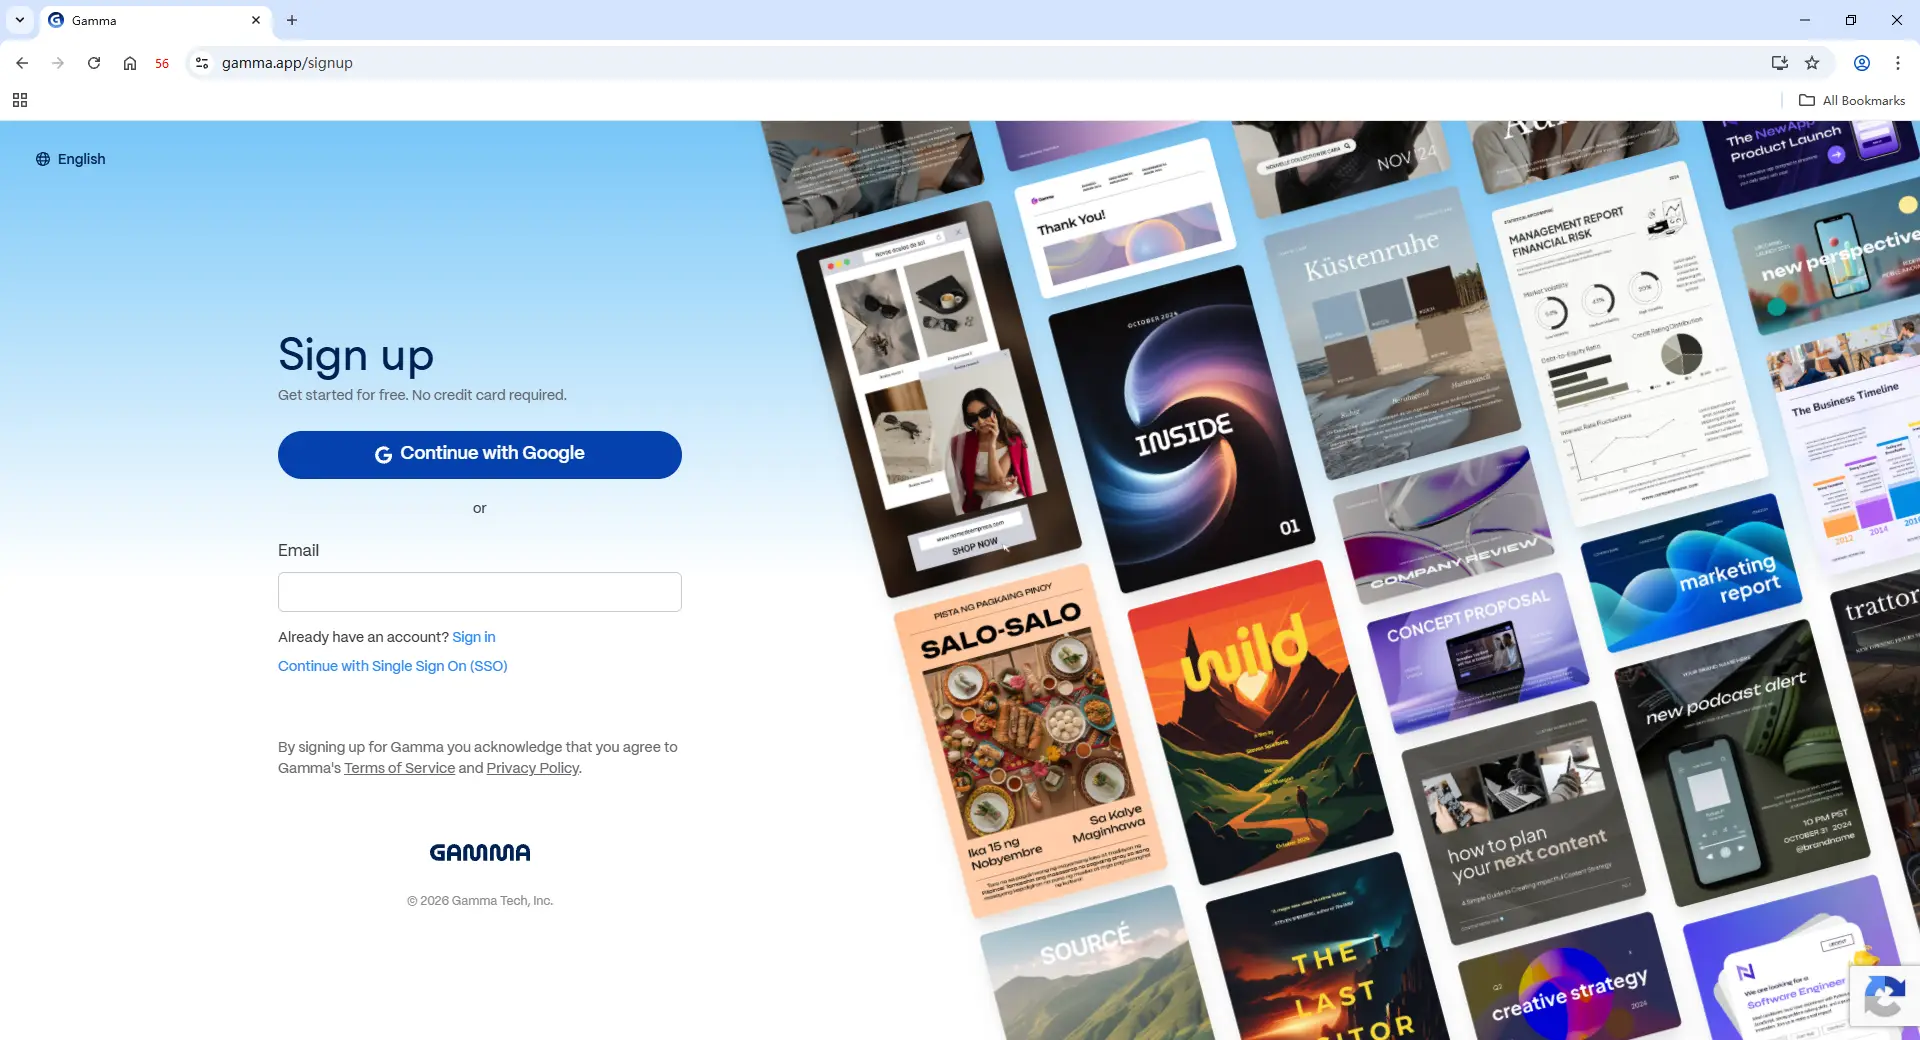Click the Gamma logo below the form
This screenshot has width=1920, height=1040.
pos(480,852)
